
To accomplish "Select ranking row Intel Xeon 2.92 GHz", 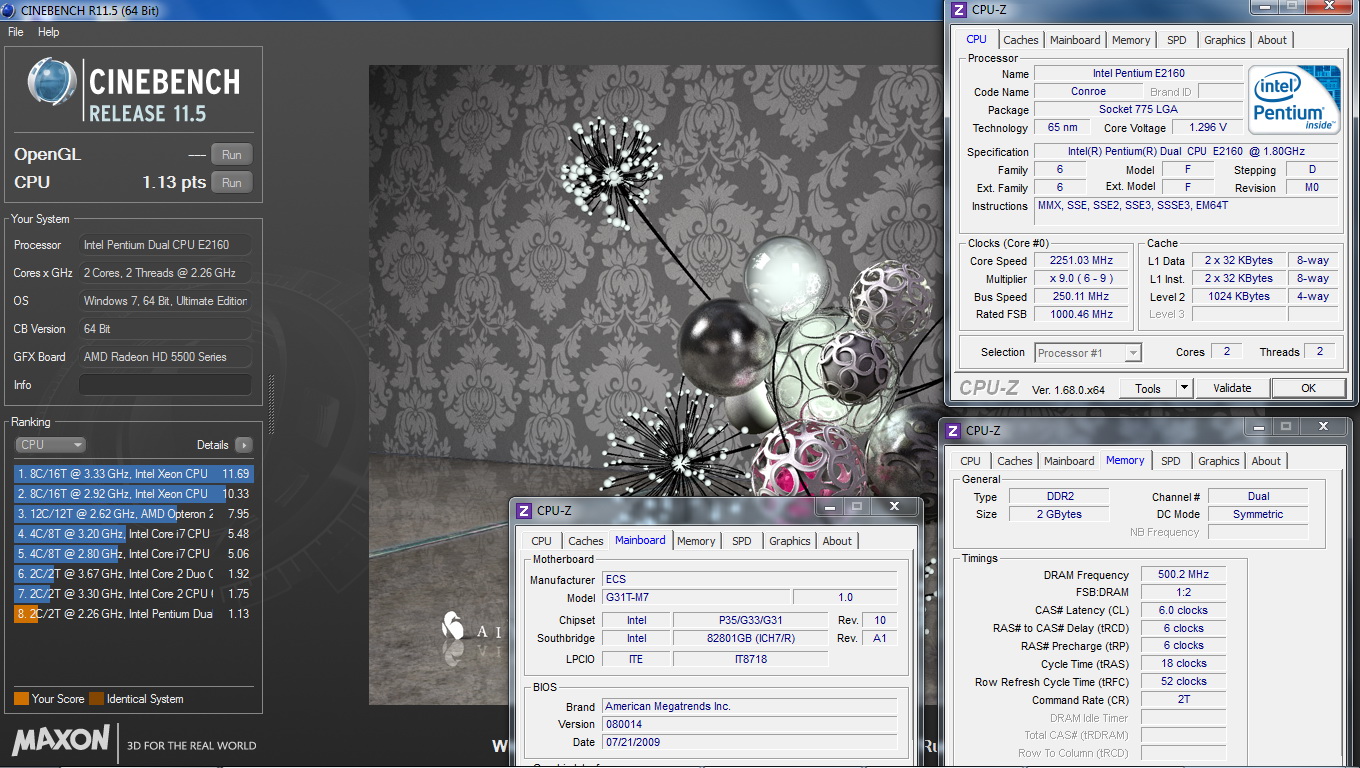I will [x=134, y=494].
